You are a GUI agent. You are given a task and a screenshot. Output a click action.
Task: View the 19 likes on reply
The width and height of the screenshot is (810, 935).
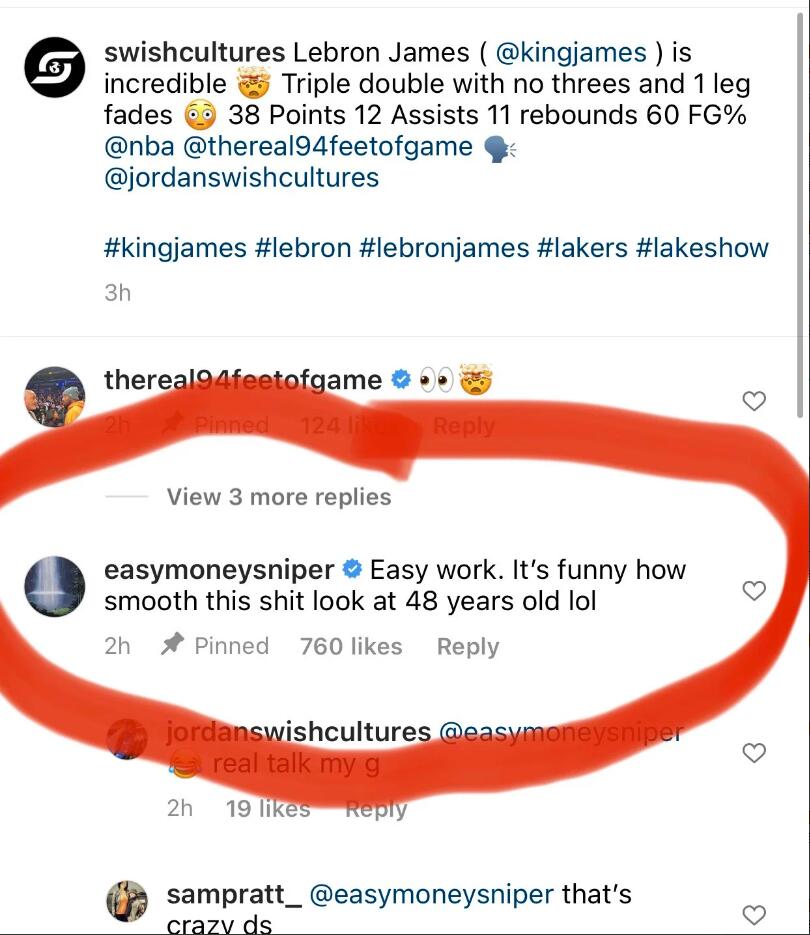point(268,809)
